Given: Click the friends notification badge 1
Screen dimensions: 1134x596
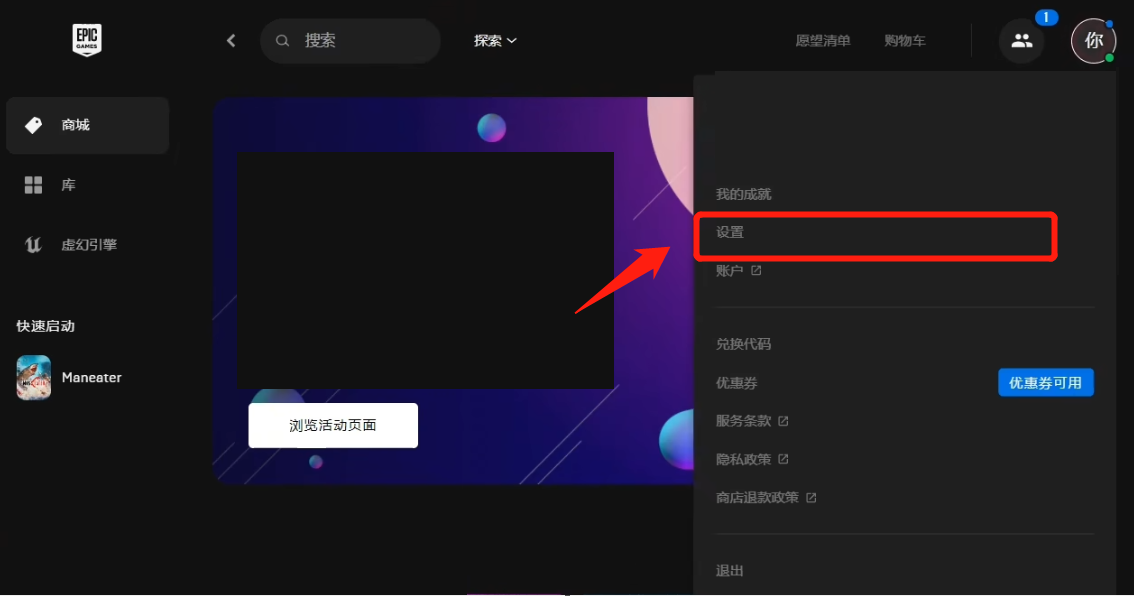Looking at the screenshot, I should coord(1046,17).
